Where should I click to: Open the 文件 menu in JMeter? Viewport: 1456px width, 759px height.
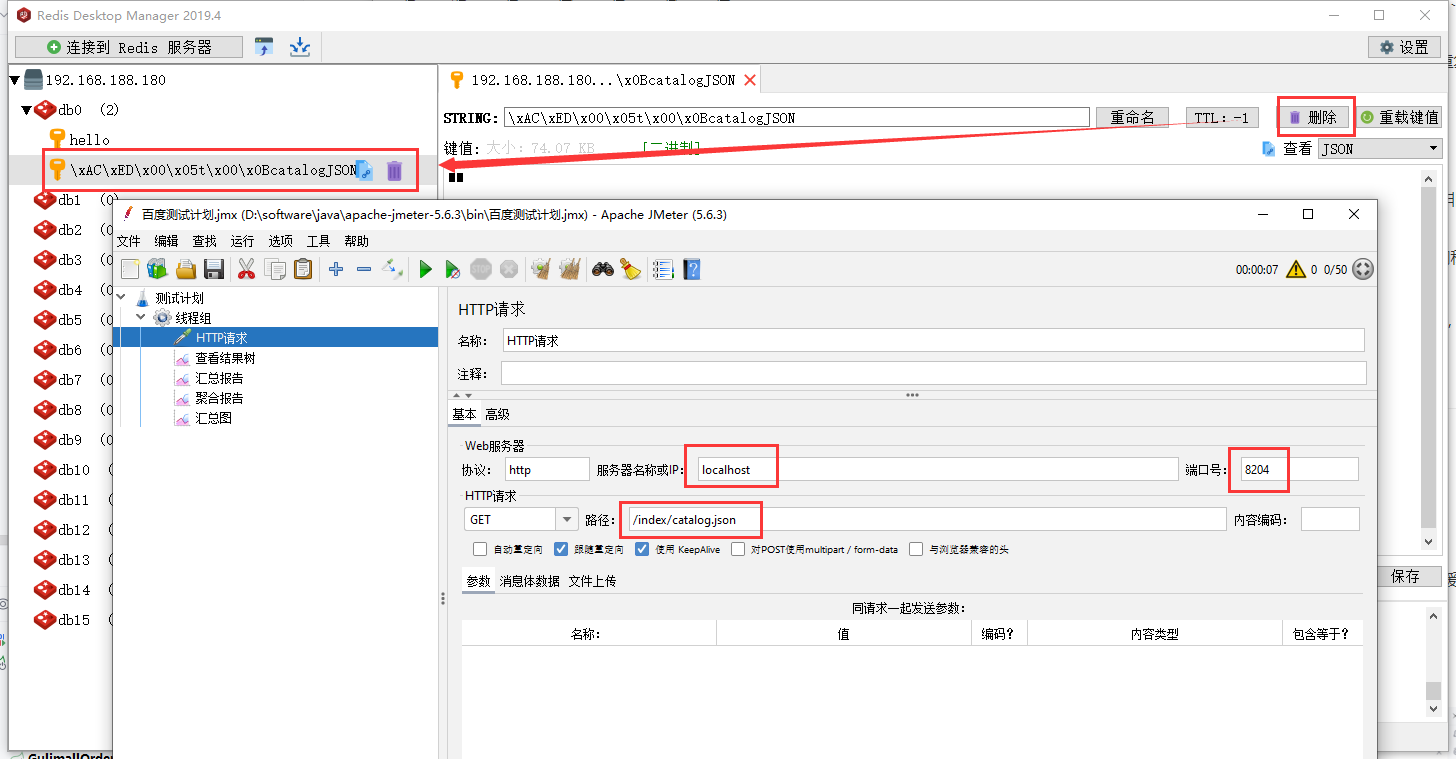click(129, 241)
